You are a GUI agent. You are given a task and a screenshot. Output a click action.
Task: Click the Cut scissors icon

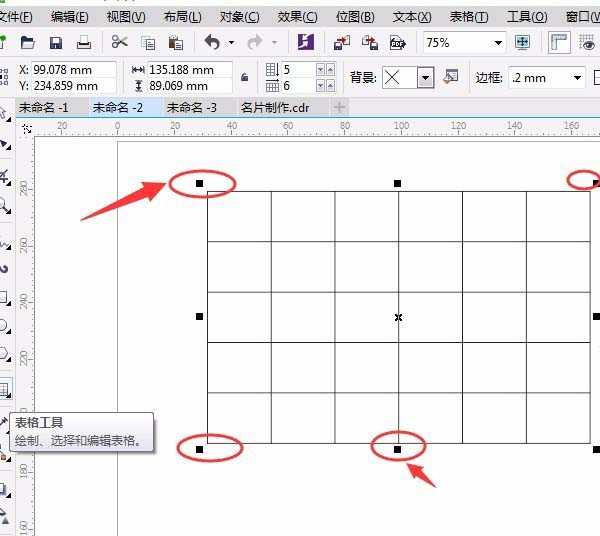[x=120, y=42]
